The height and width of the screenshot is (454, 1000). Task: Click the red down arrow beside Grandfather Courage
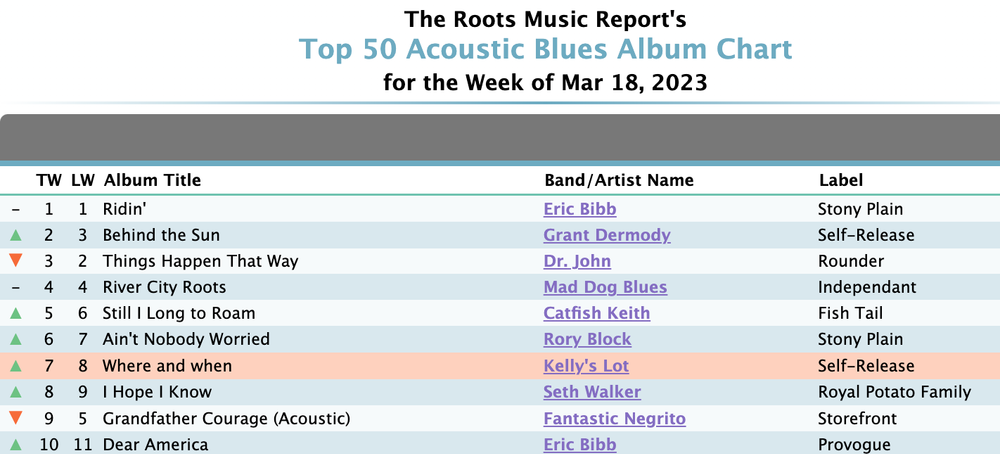(x=16, y=418)
